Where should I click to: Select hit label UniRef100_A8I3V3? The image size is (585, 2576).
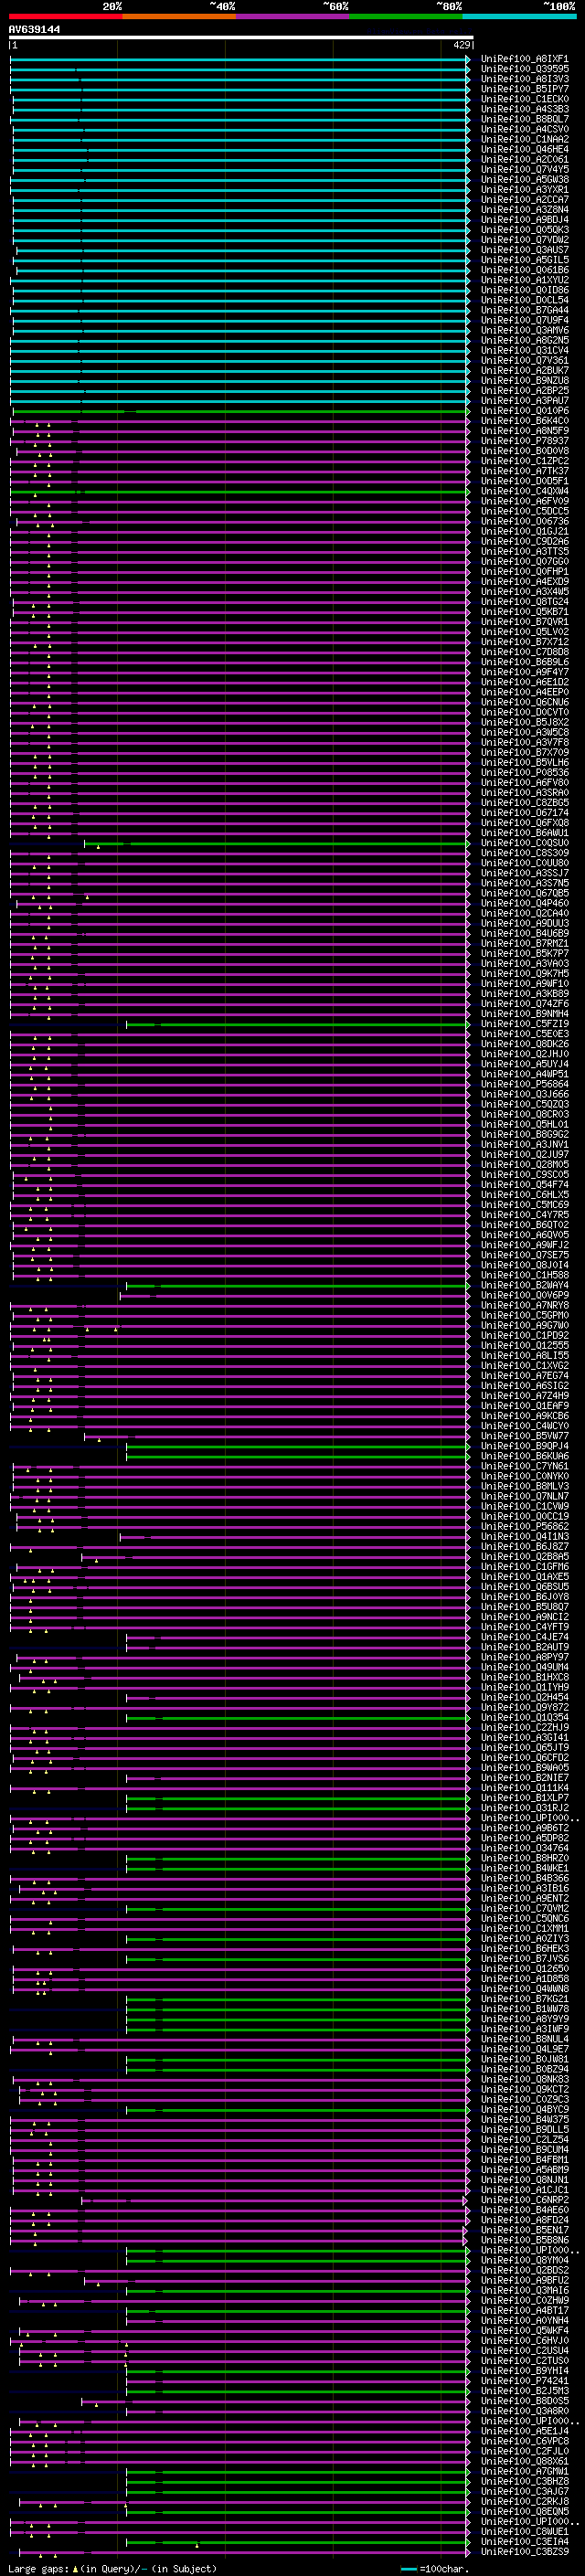tap(524, 79)
